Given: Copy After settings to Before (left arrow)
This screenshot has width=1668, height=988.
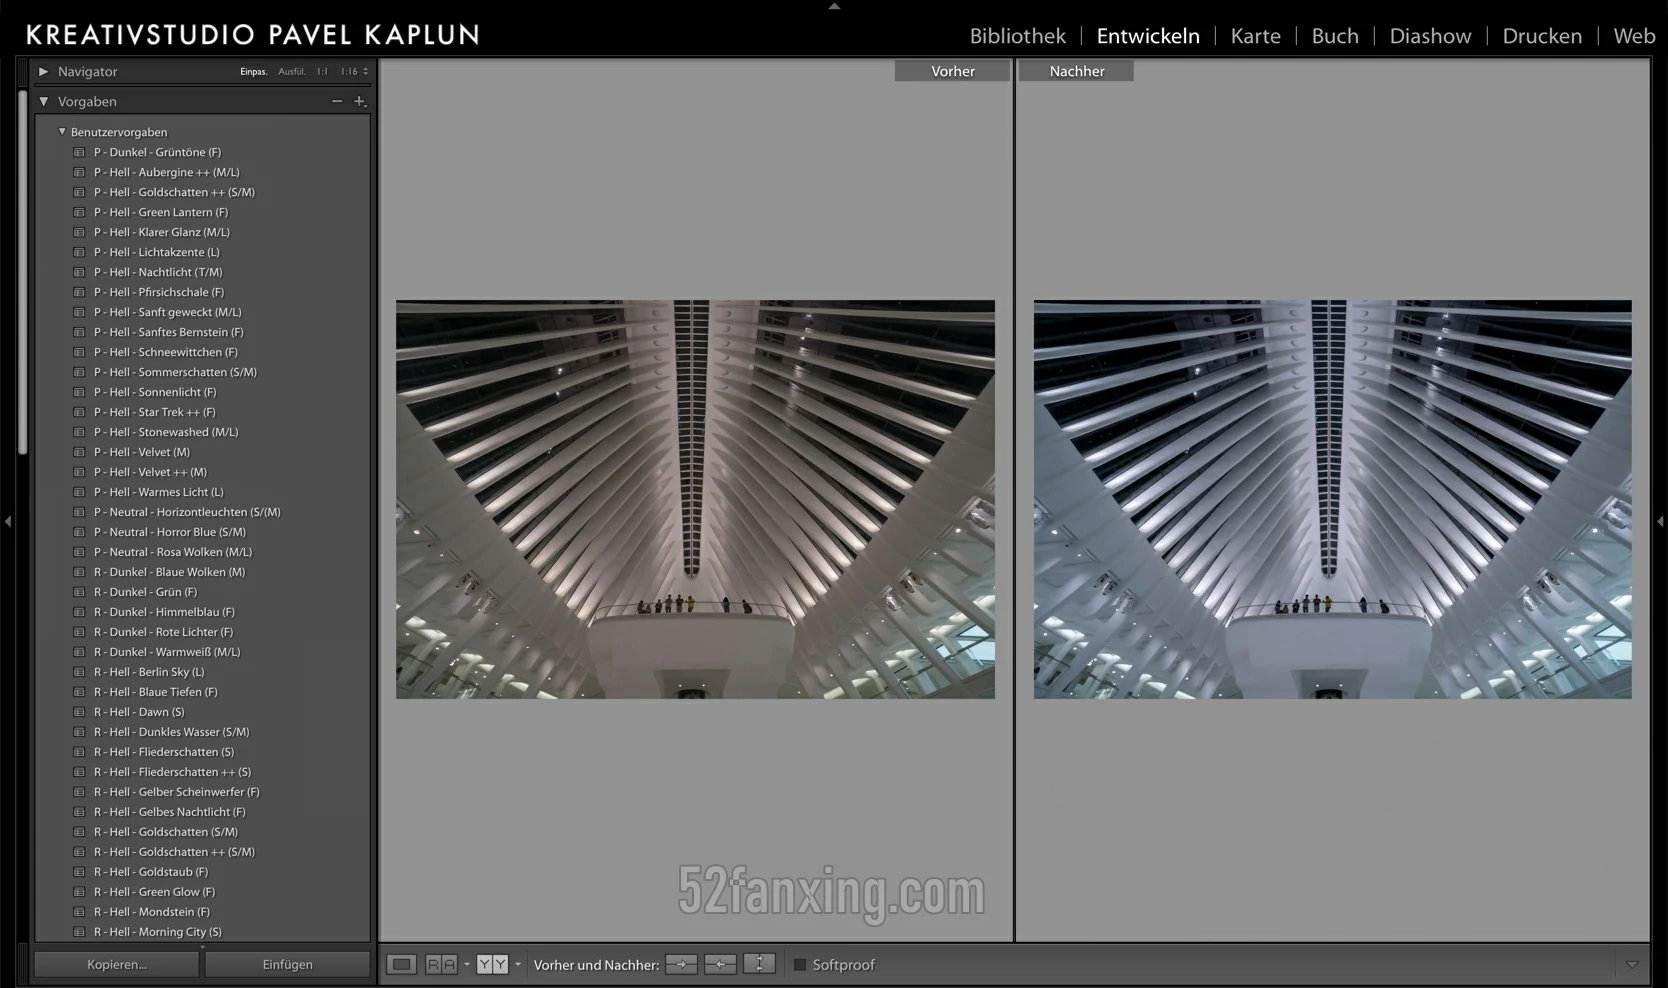Looking at the screenshot, I should tap(720, 964).
